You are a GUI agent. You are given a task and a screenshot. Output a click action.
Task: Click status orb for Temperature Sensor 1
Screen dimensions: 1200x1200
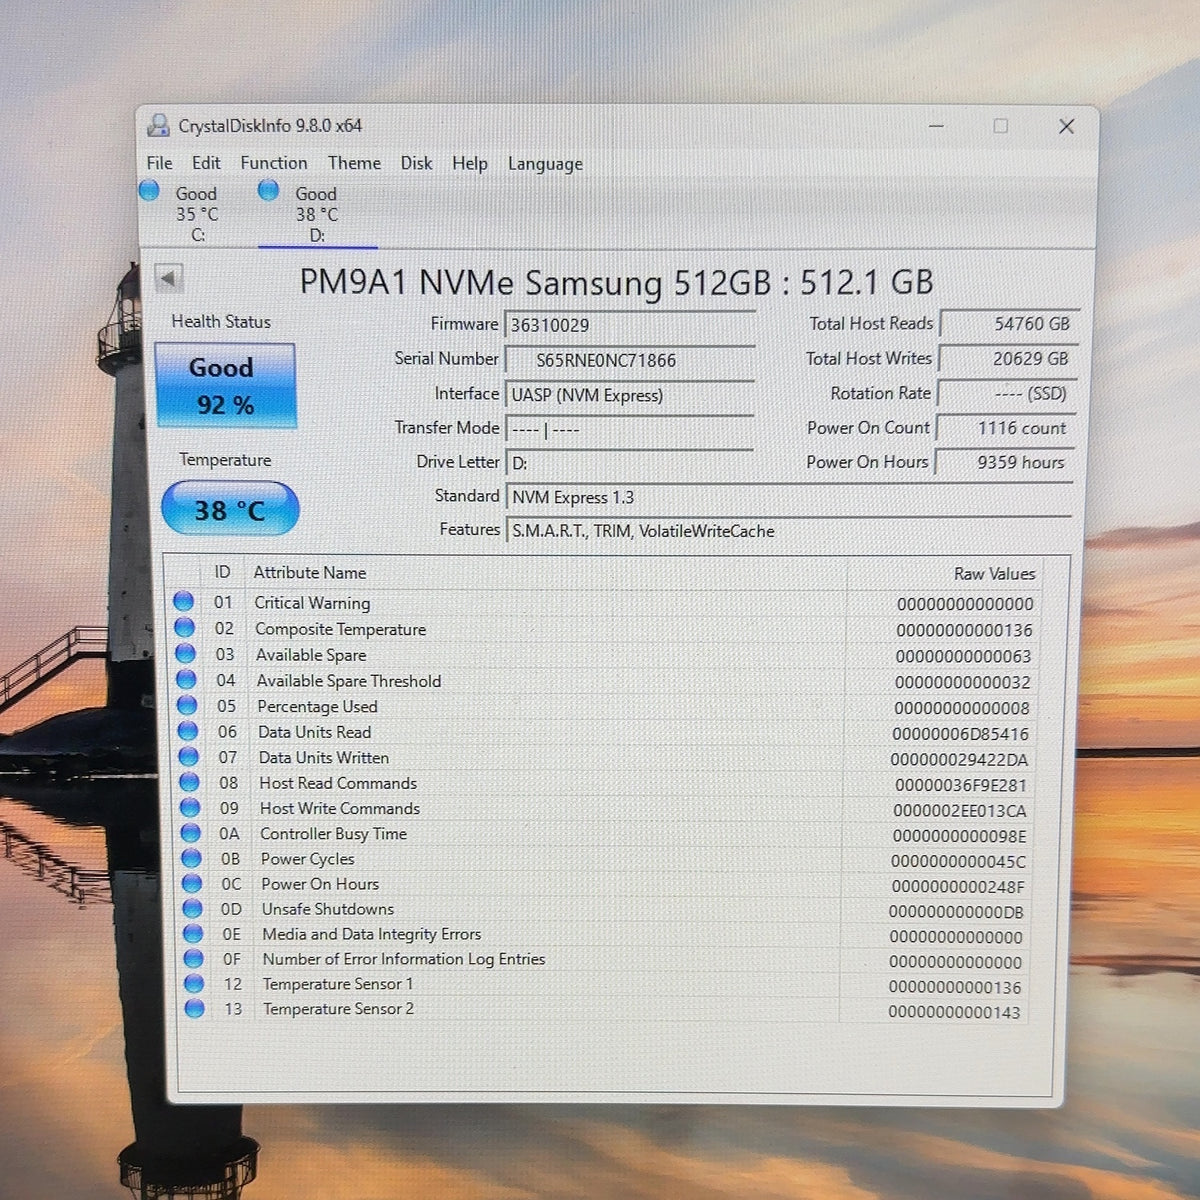(x=194, y=983)
